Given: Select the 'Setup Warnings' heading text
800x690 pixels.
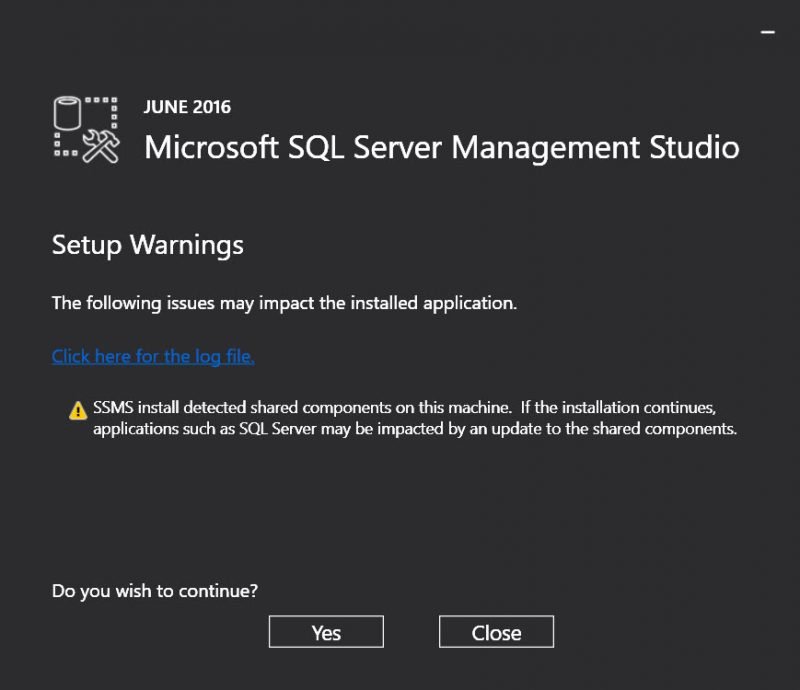Looking at the screenshot, I should [147, 245].
